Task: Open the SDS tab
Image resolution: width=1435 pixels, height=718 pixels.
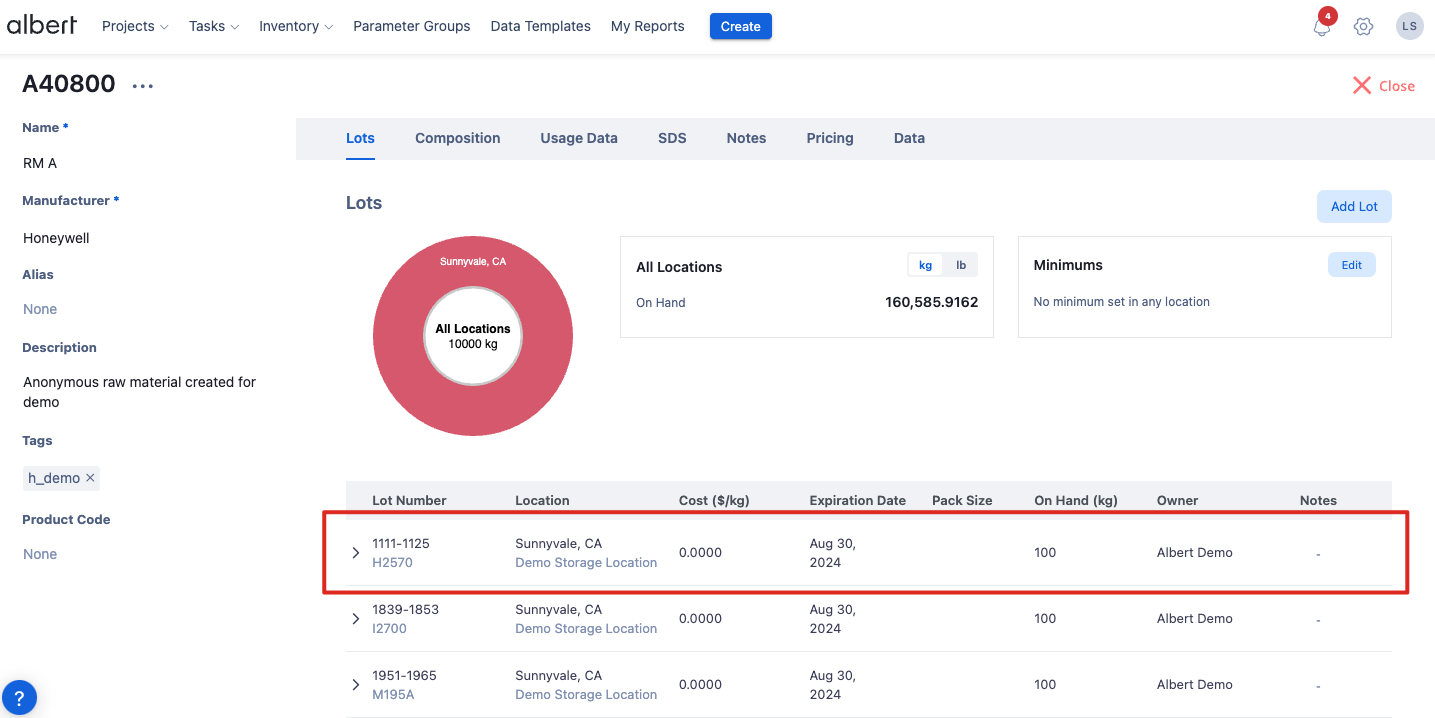Action: [x=672, y=138]
